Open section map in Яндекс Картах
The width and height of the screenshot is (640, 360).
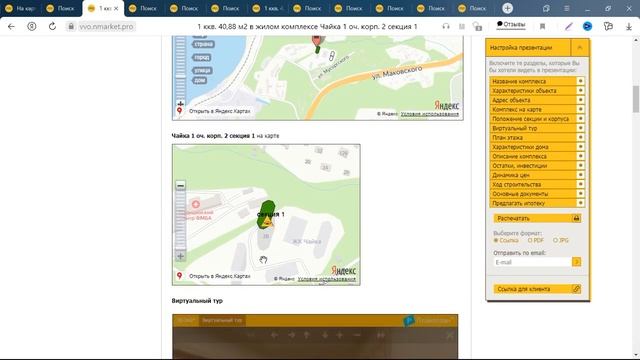[x=220, y=276]
